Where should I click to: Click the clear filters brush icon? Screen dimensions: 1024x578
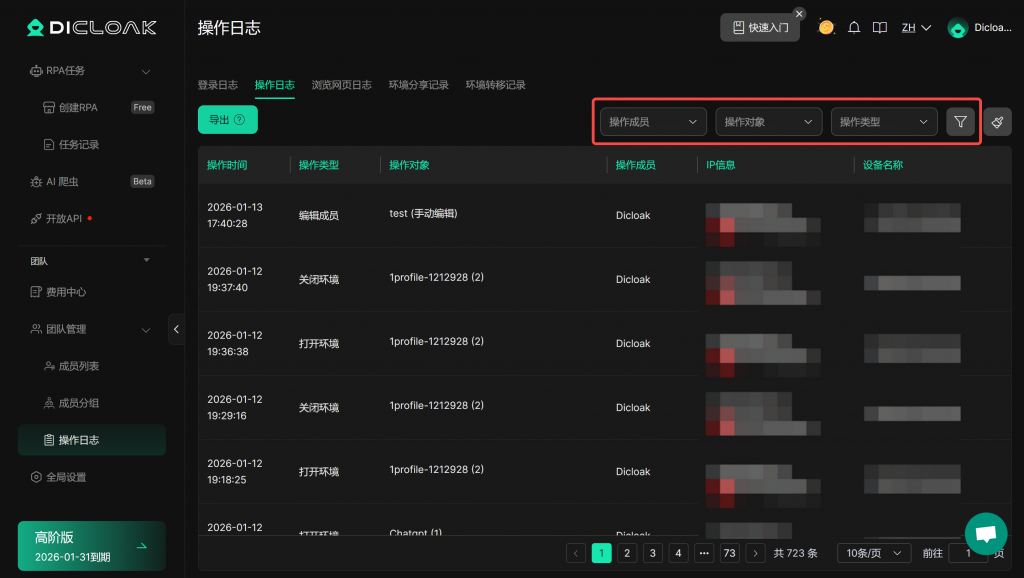pyautogui.click(x=997, y=122)
